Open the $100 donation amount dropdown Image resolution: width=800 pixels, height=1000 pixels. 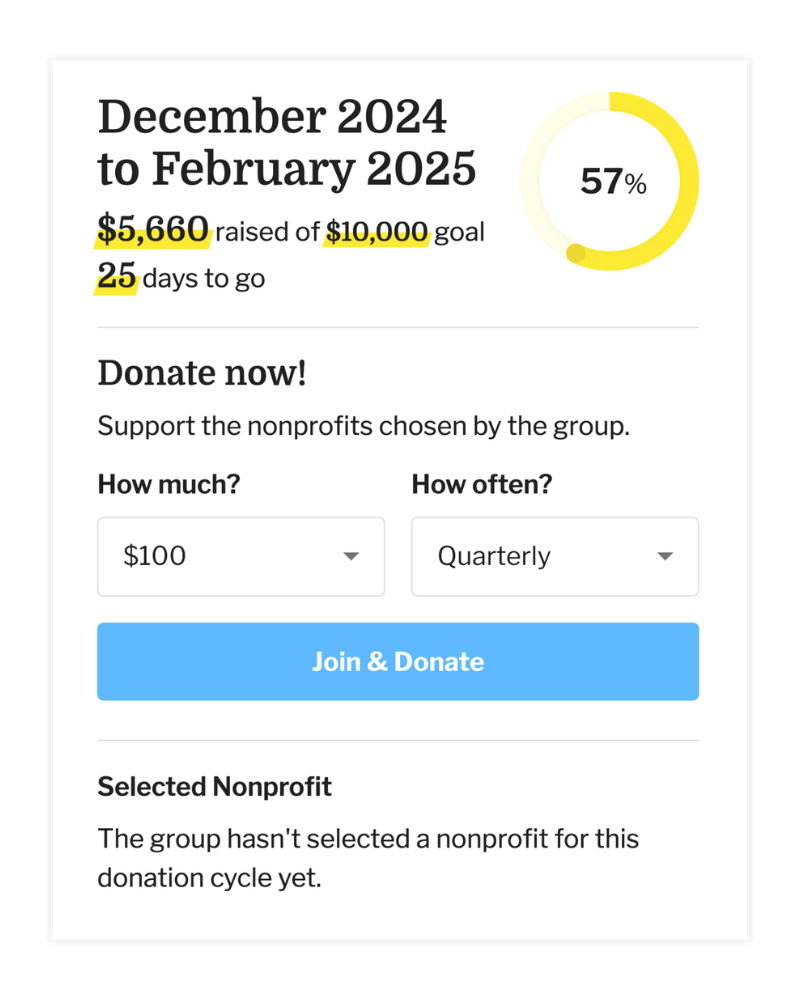240,556
